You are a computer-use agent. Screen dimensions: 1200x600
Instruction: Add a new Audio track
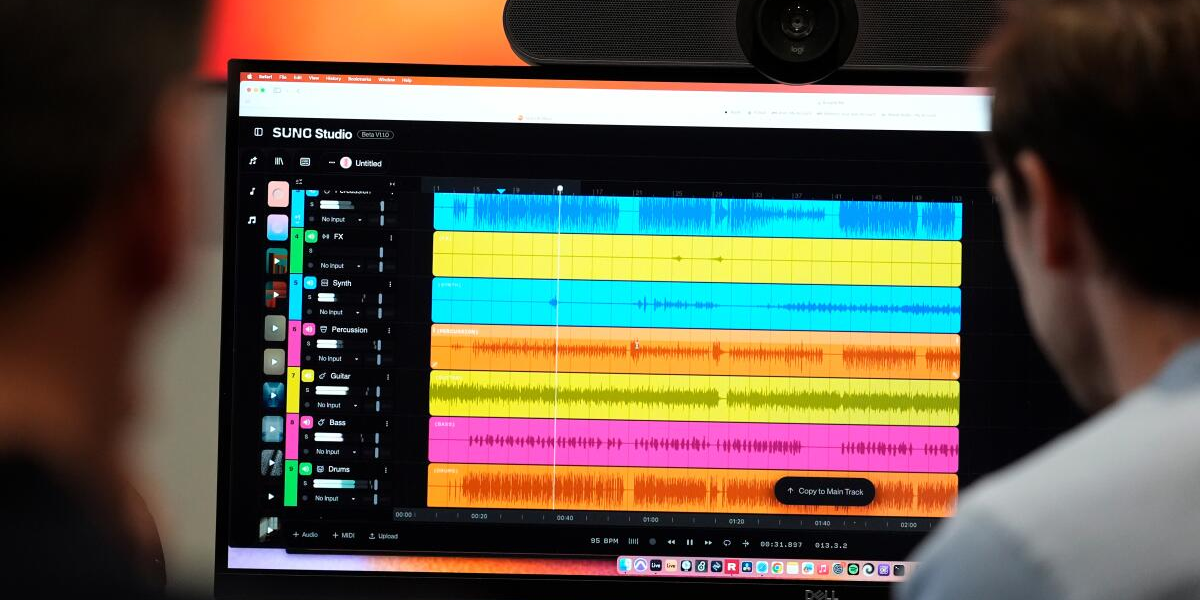click(304, 535)
